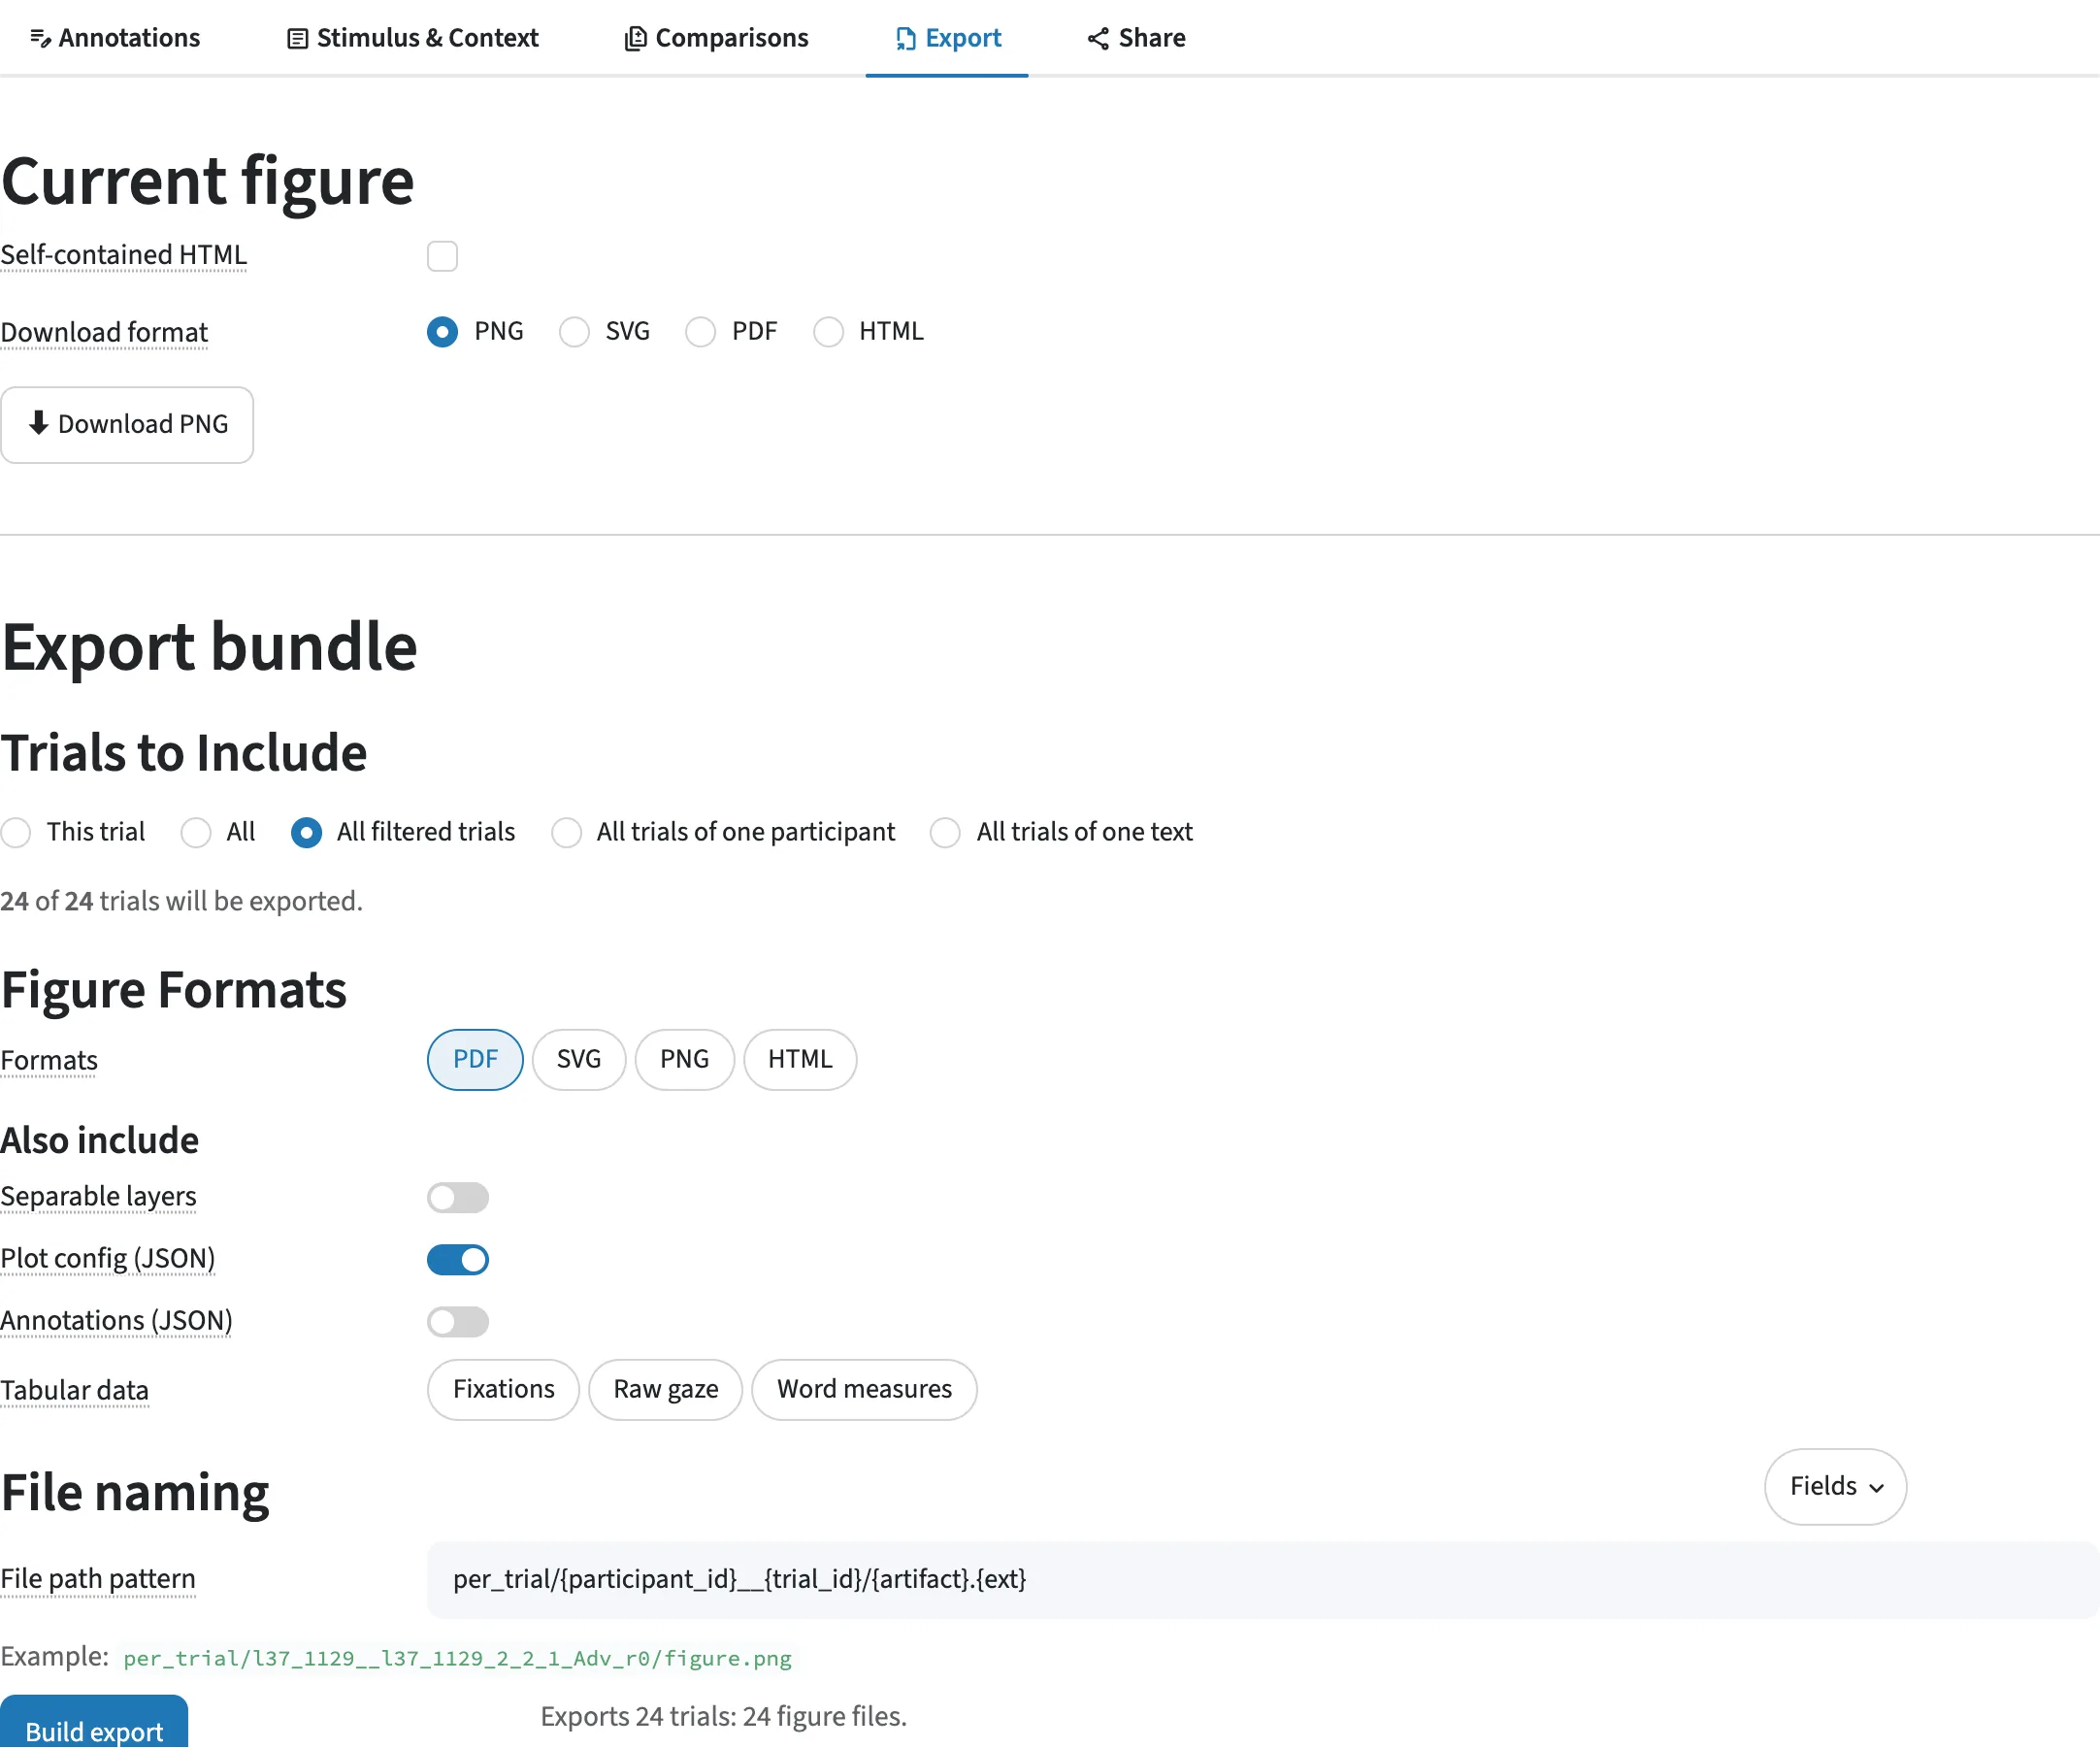
Task: Select HTML download format radio
Action: coord(828,331)
